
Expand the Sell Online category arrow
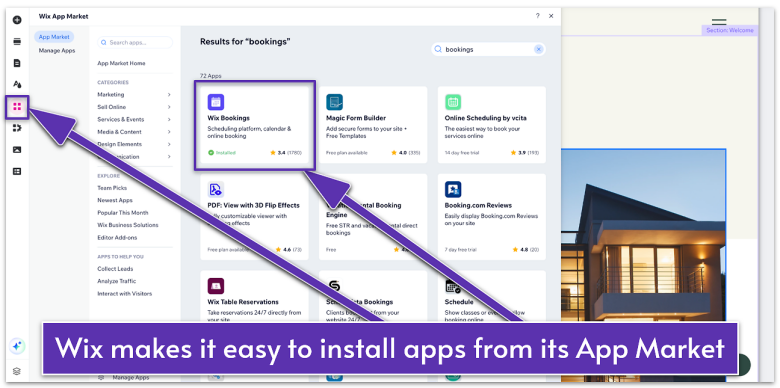coord(169,107)
